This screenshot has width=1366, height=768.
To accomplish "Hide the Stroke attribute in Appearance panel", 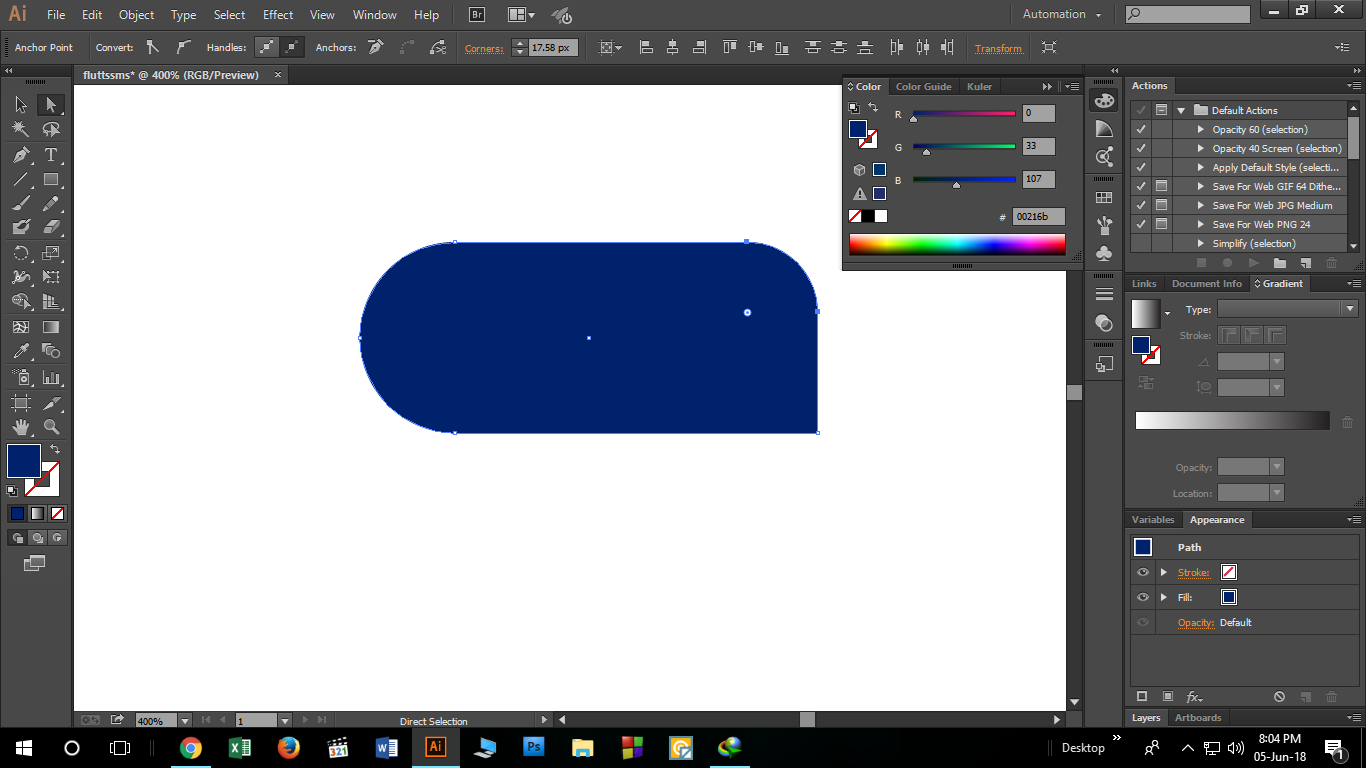I will (1143, 572).
